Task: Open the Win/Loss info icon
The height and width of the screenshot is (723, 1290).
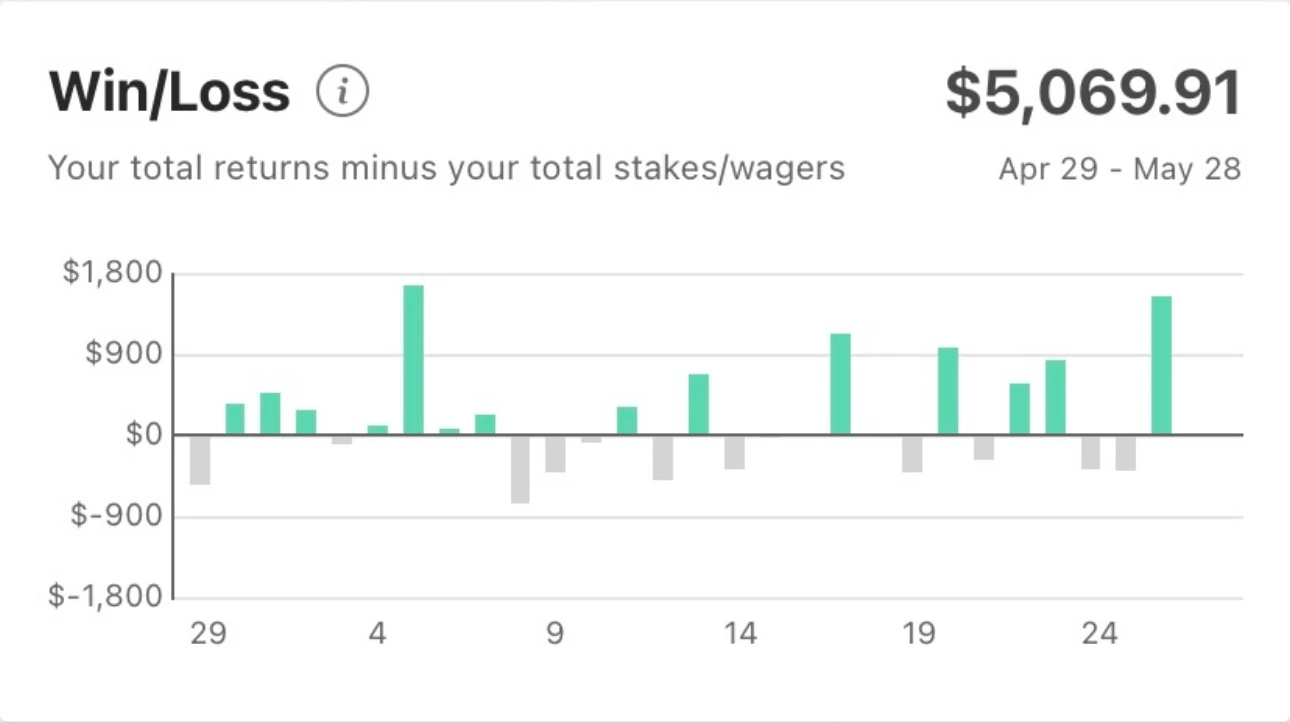Action: 343,93
